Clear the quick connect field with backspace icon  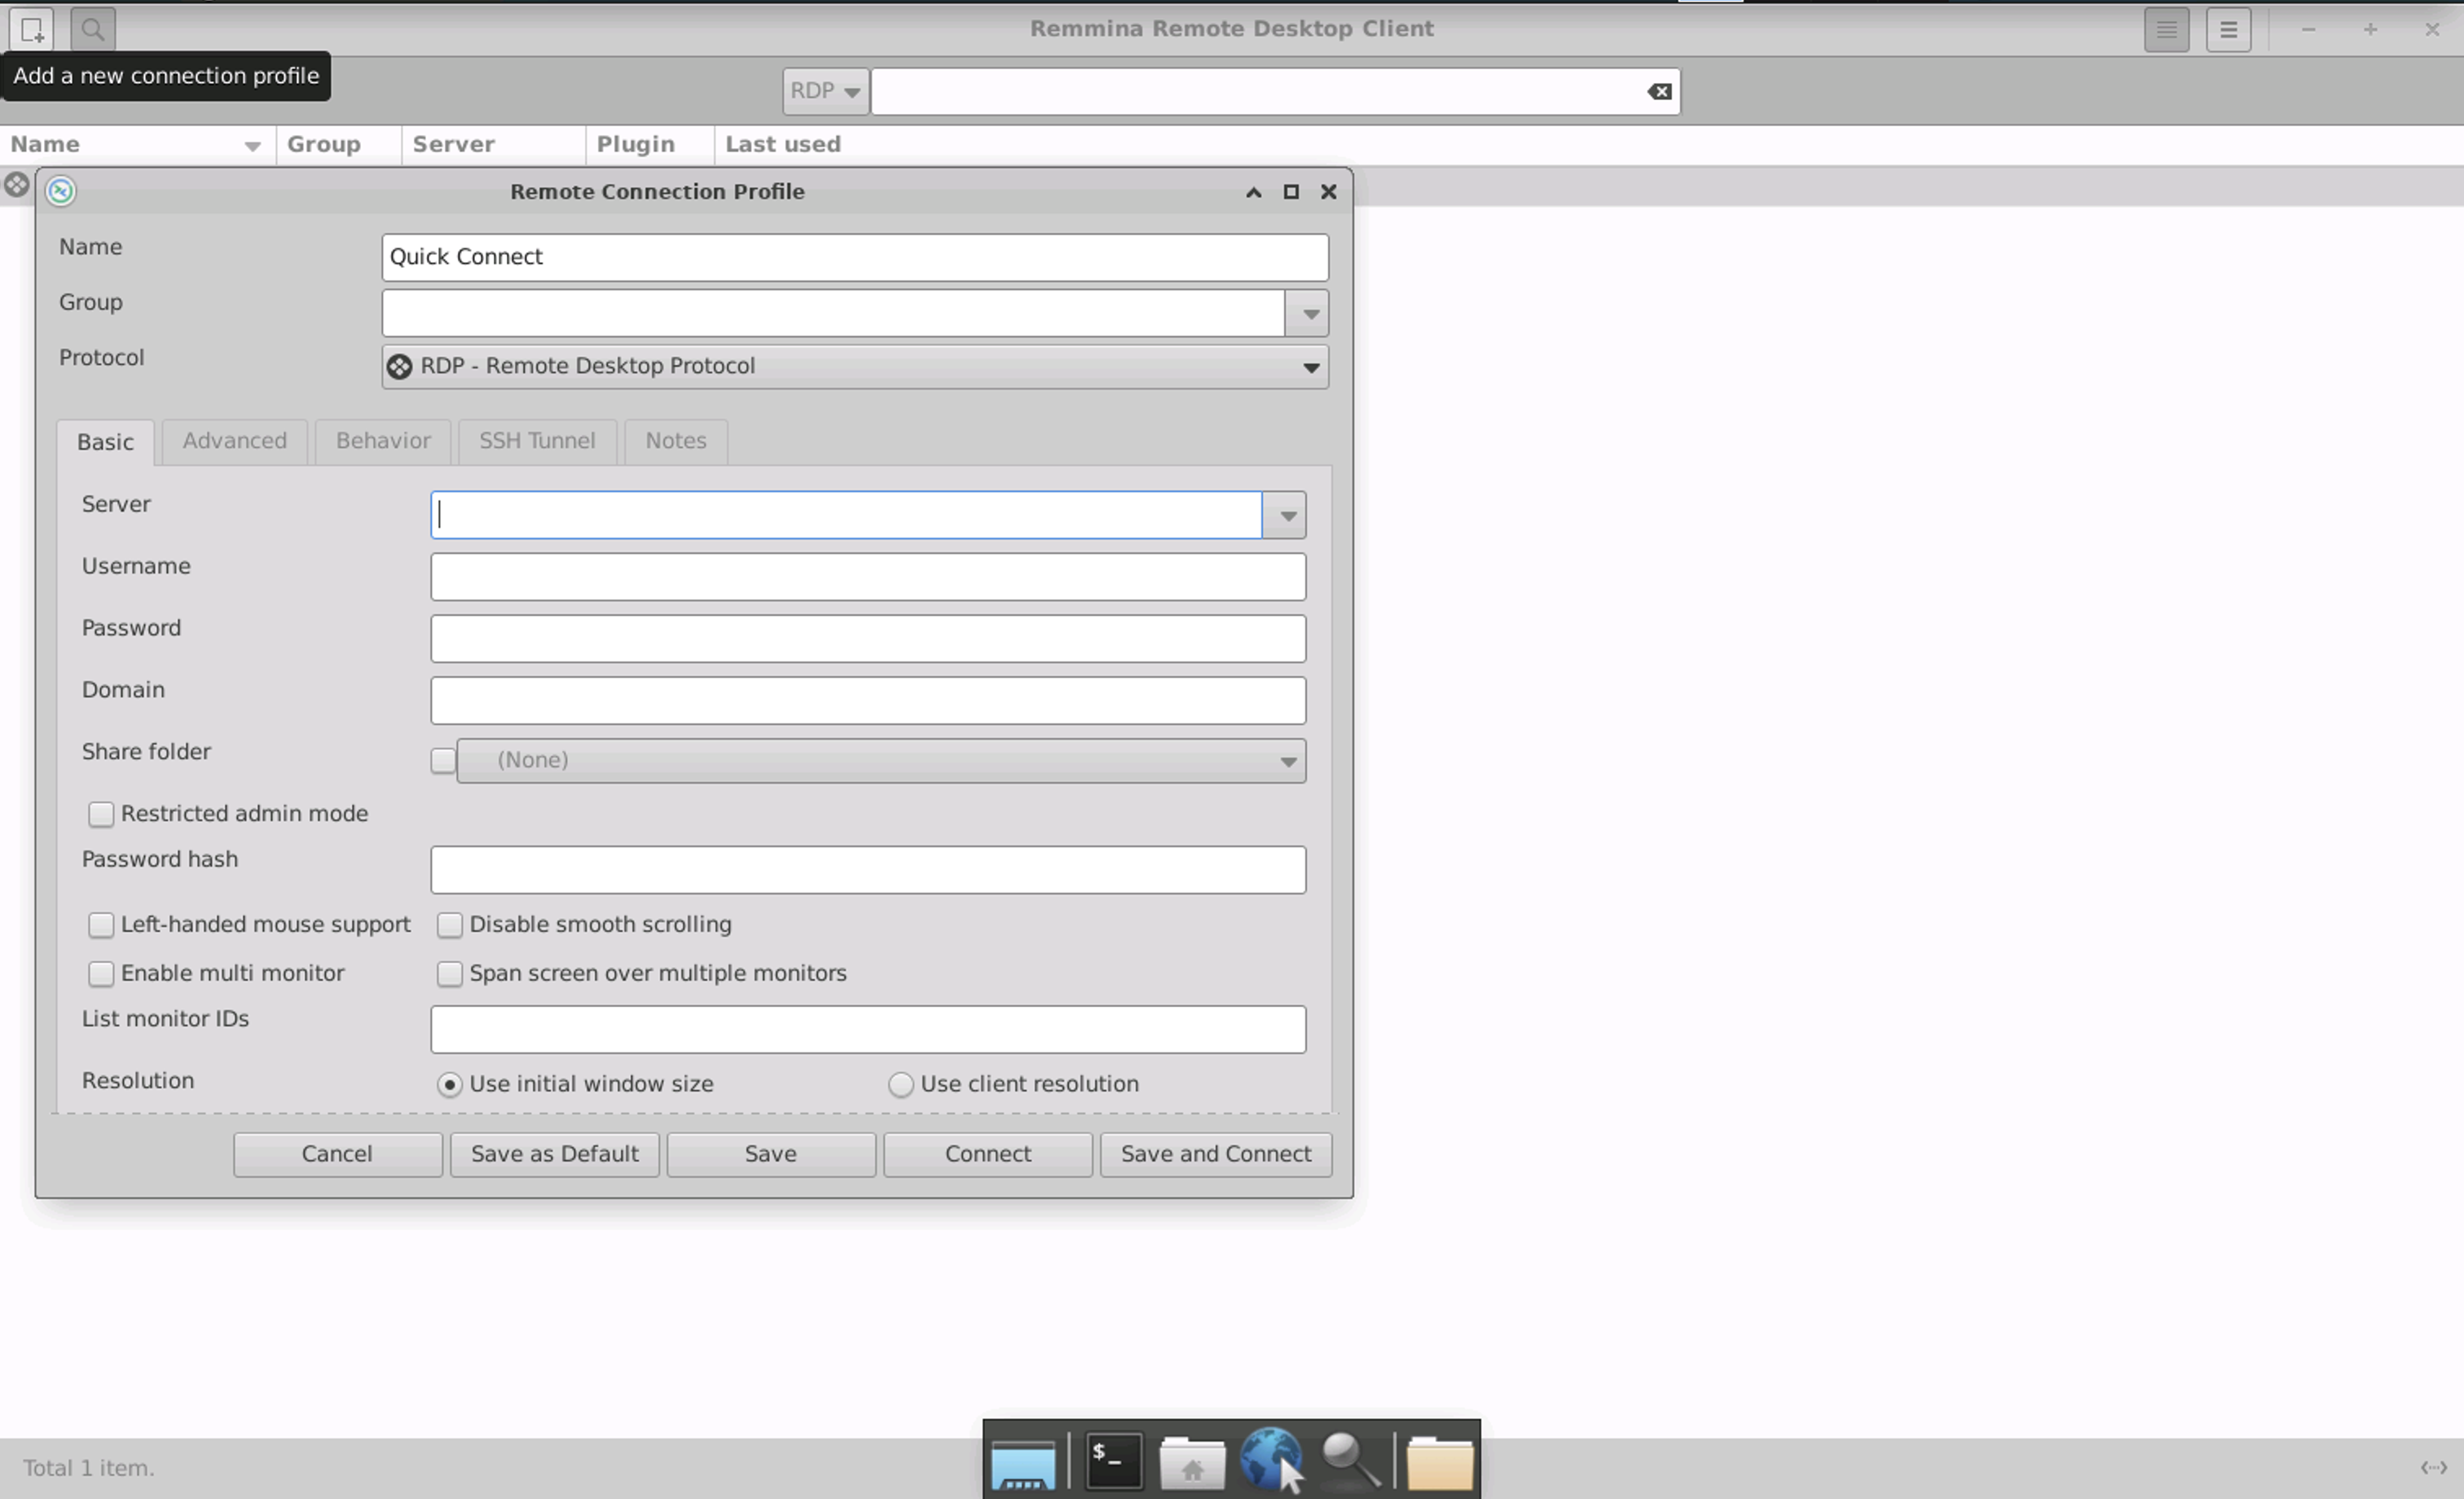[x=1659, y=91]
